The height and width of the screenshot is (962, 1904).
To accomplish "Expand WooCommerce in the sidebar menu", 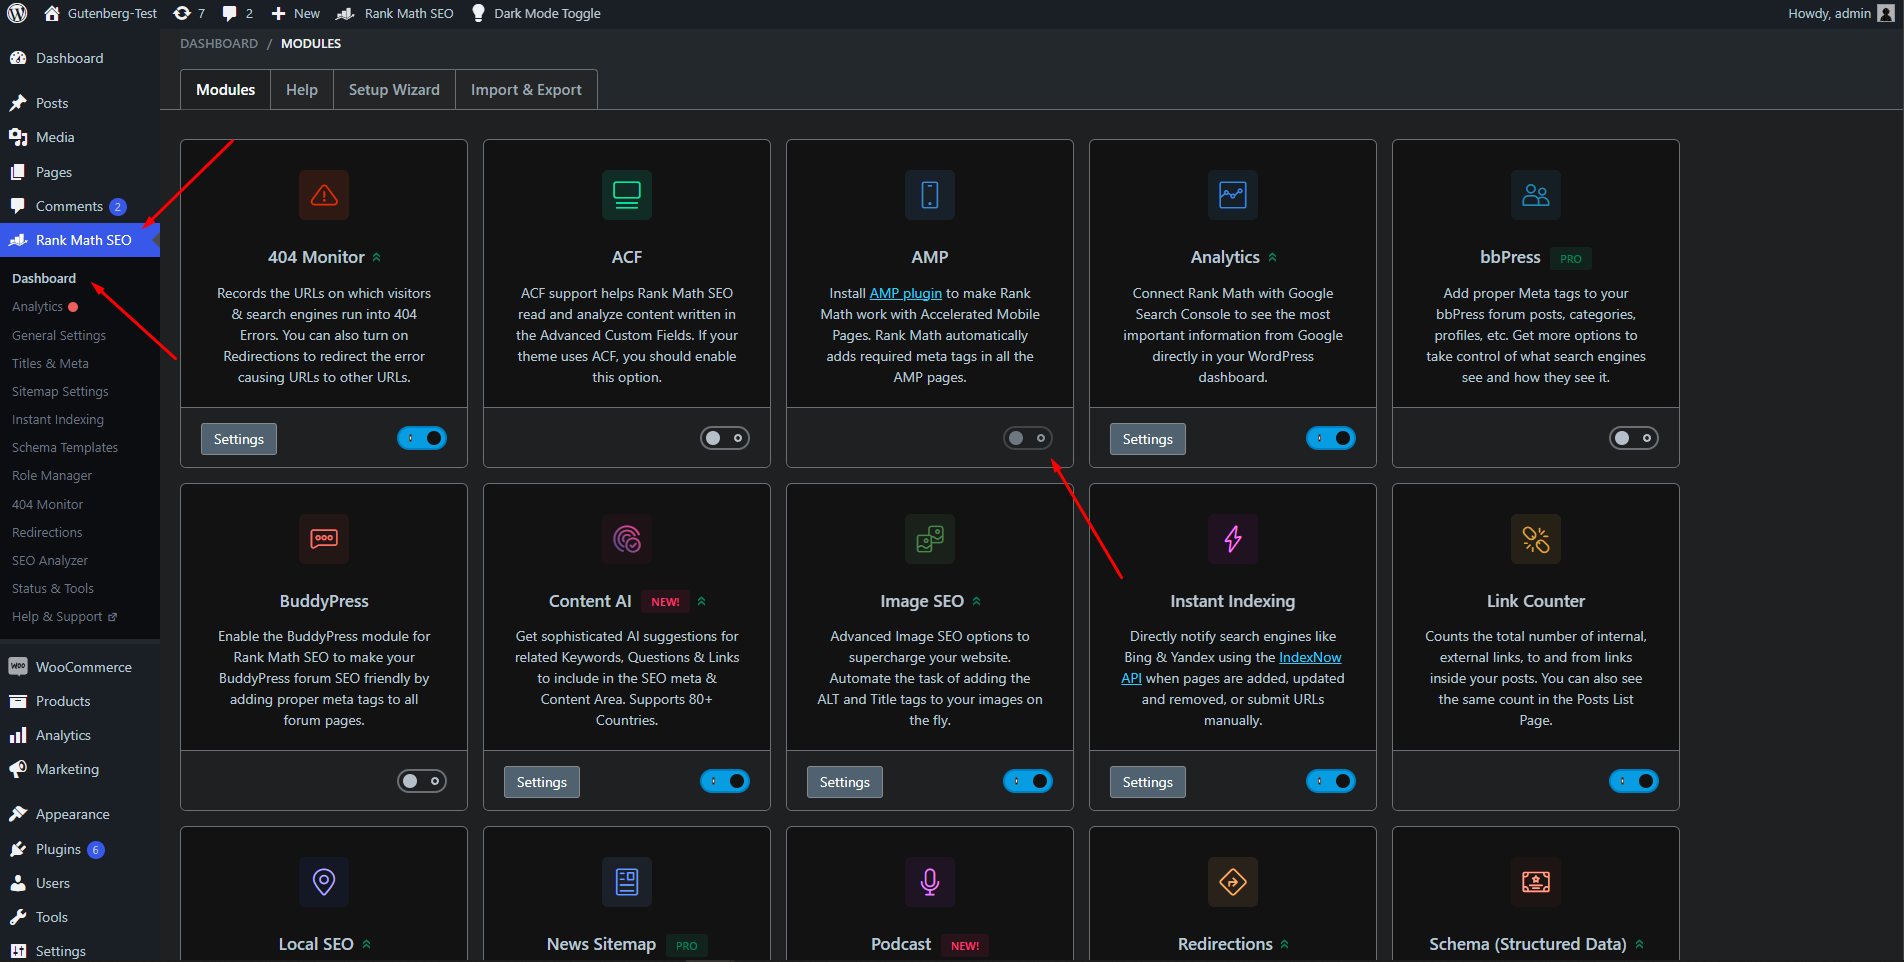I will pos(83,667).
